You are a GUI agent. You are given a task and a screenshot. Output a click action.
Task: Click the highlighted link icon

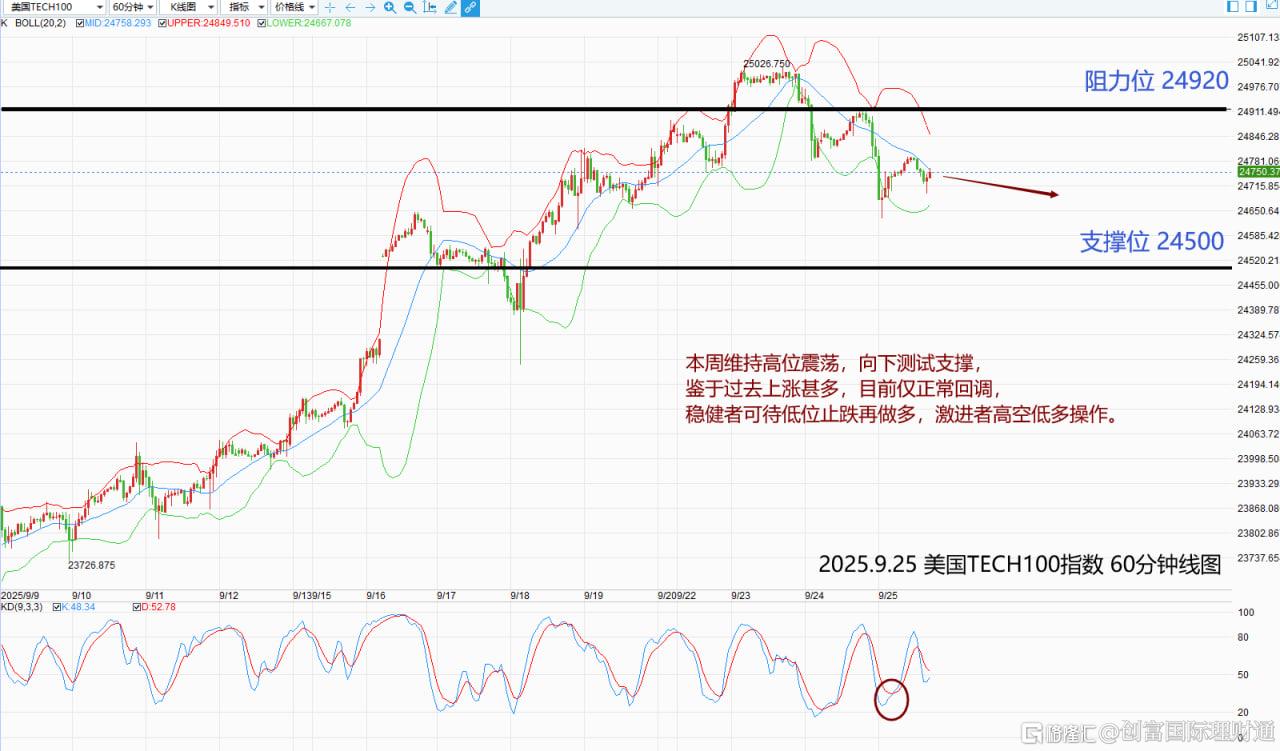tap(469, 7)
